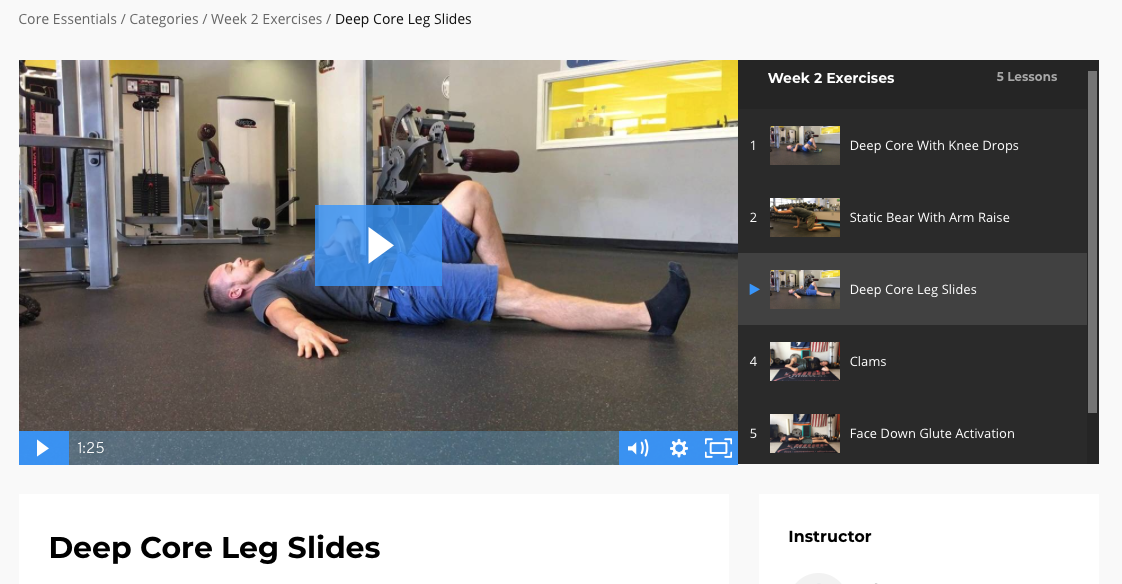Image resolution: width=1122 pixels, height=584 pixels.
Task: Mute the video using the volume icon
Action: [638, 448]
